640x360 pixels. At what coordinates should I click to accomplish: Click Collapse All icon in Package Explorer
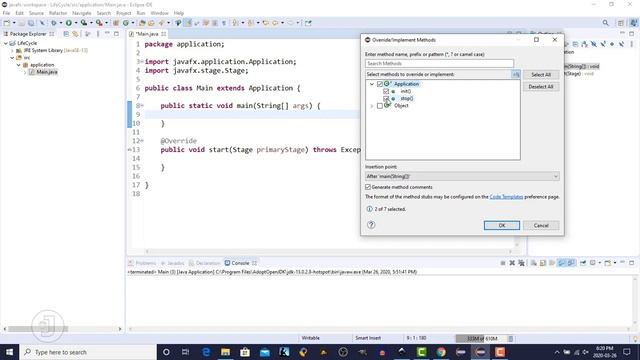(66, 34)
